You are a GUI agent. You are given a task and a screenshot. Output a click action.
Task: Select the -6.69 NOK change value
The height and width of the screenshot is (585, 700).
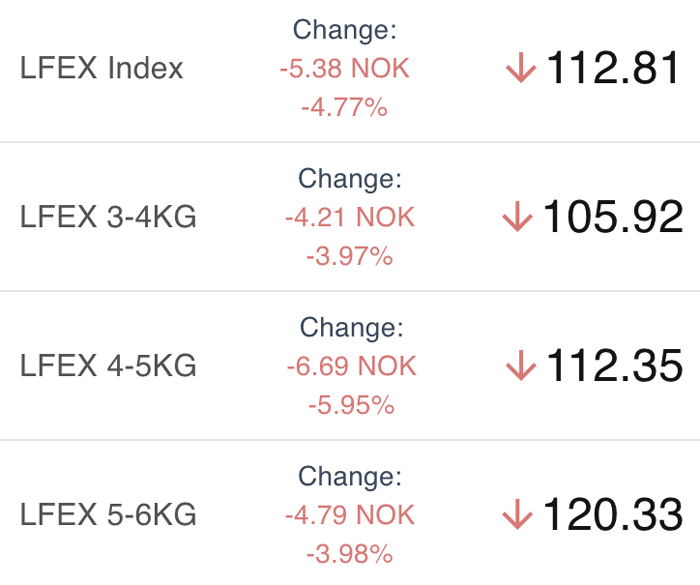pos(351,366)
